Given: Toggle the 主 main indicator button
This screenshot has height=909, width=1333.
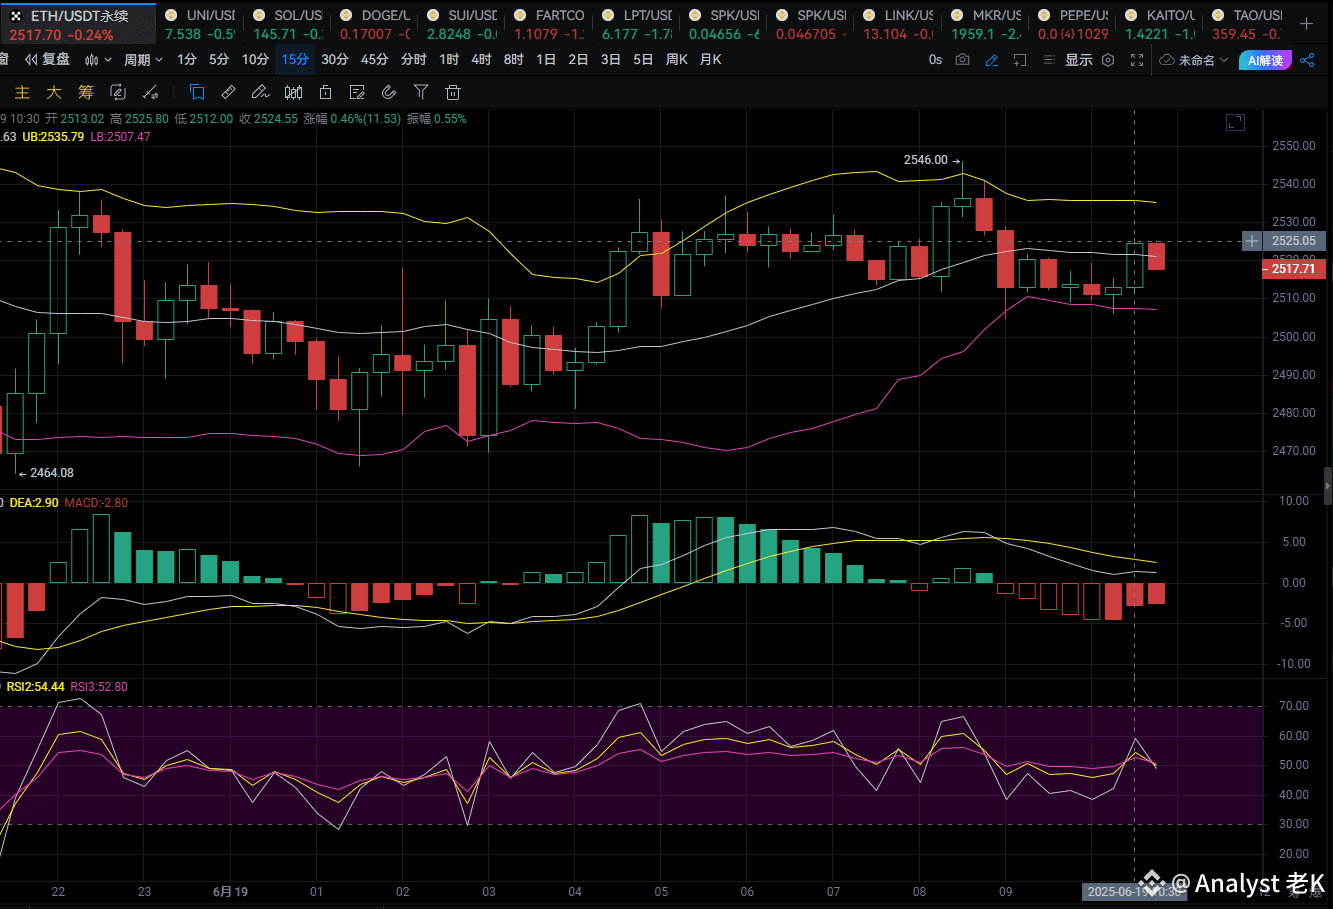Looking at the screenshot, I should tap(22, 93).
